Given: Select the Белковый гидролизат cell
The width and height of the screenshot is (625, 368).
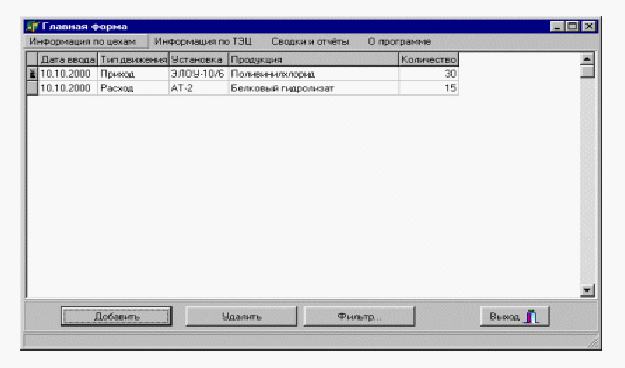Looking at the screenshot, I should click(x=313, y=88).
